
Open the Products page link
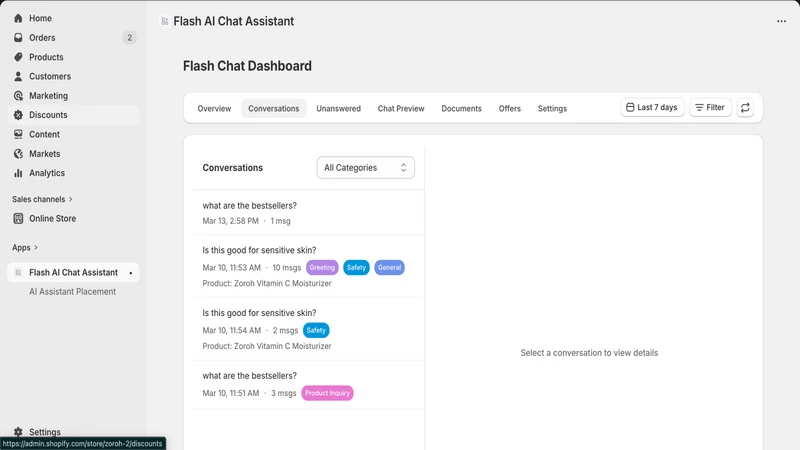[x=46, y=57]
